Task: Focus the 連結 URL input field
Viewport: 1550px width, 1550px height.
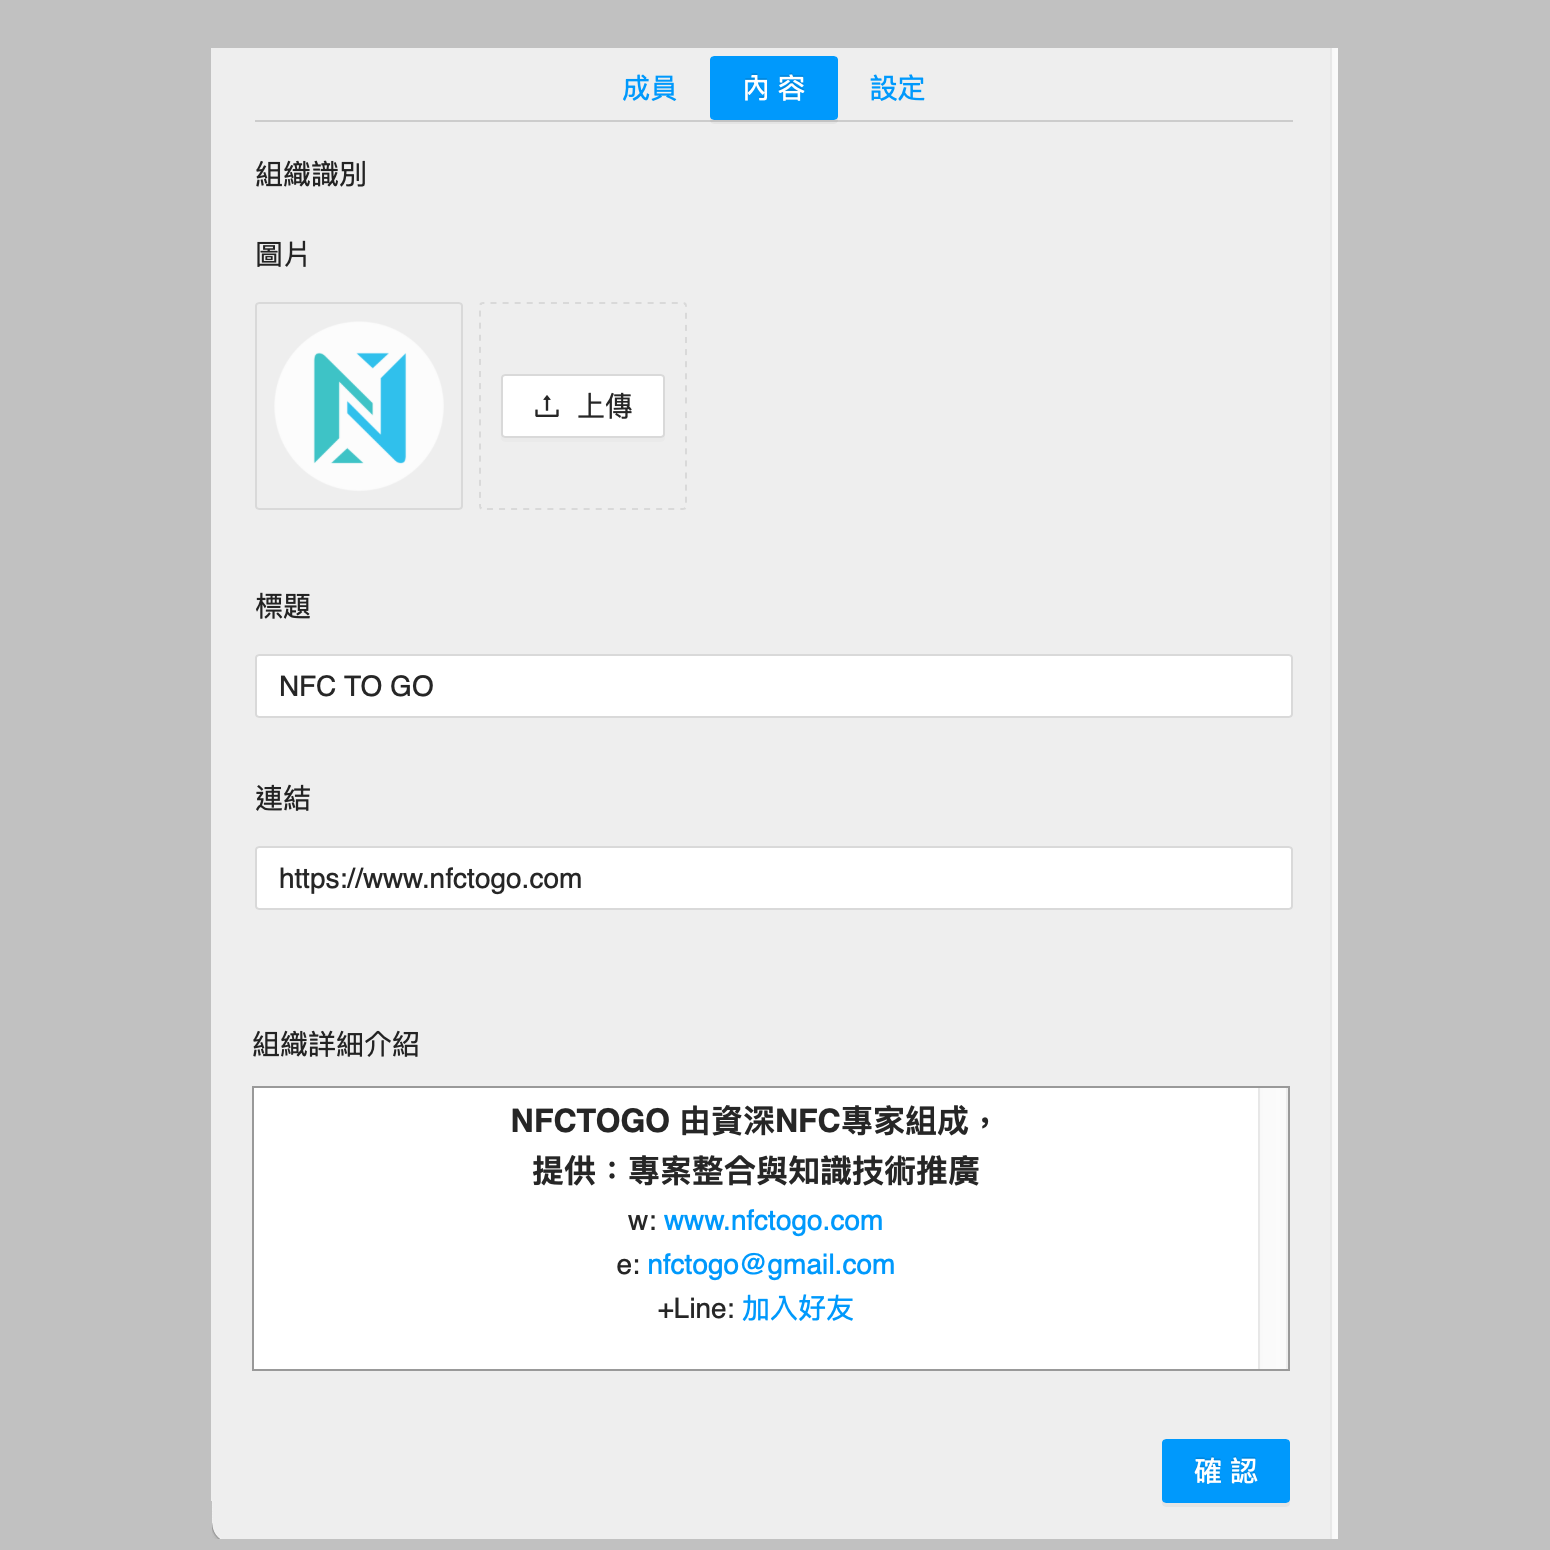Action: coord(774,878)
